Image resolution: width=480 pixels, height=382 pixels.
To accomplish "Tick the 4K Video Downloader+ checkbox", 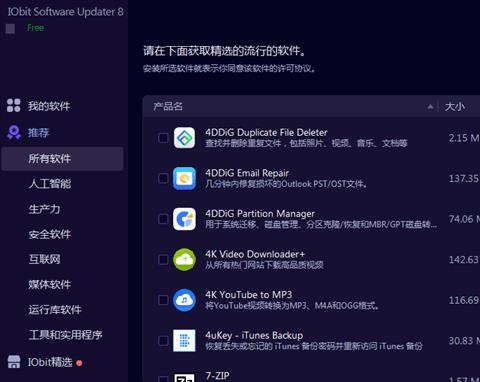I will tap(163, 259).
